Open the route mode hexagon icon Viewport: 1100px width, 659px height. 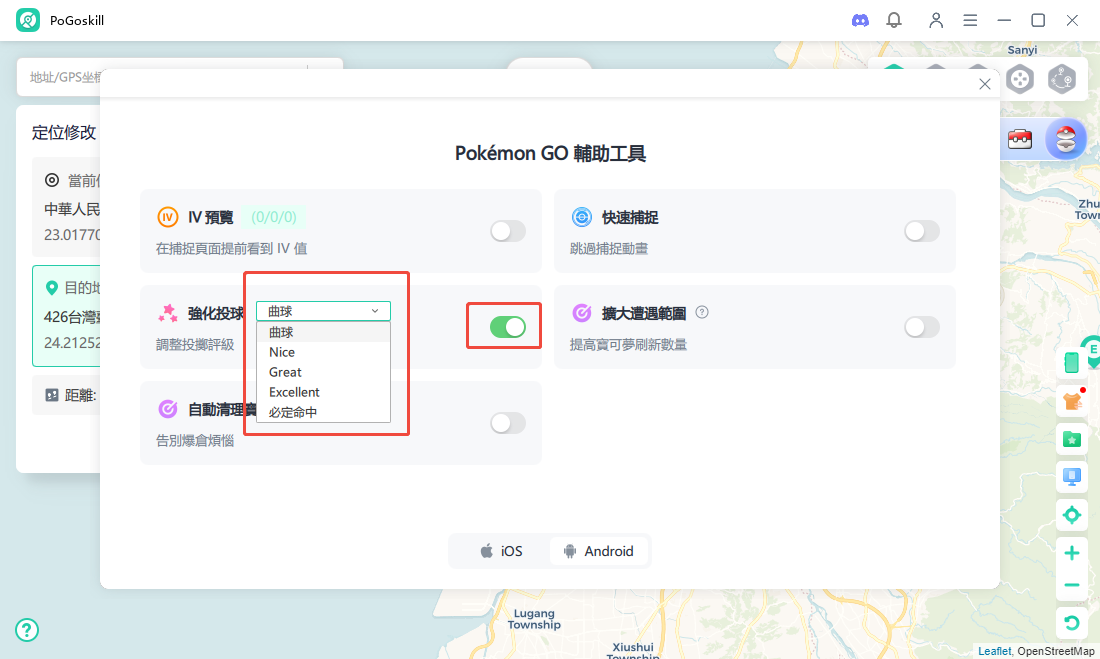pos(1062,79)
